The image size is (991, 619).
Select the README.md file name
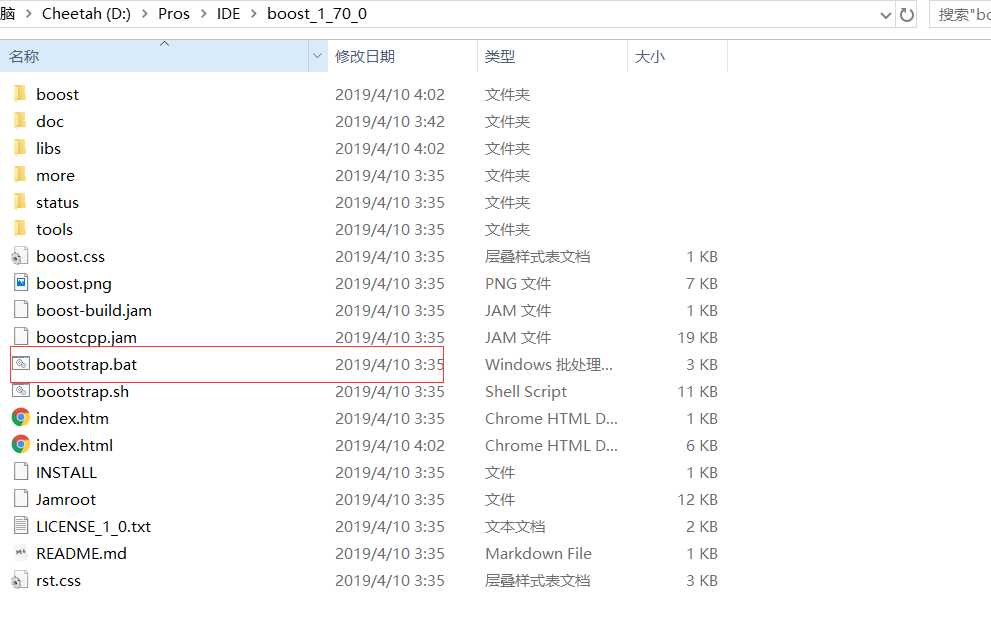pos(81,553)
